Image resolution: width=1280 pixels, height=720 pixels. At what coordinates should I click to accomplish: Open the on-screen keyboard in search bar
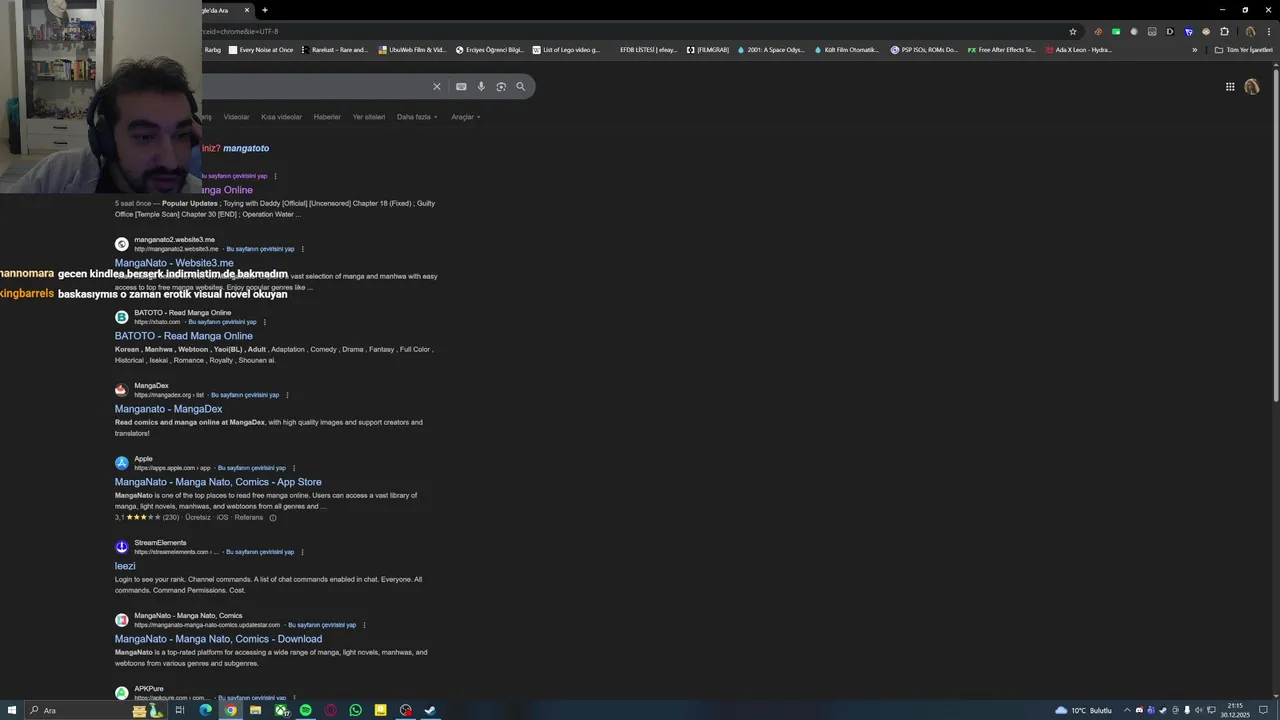(x=461, y=87)
